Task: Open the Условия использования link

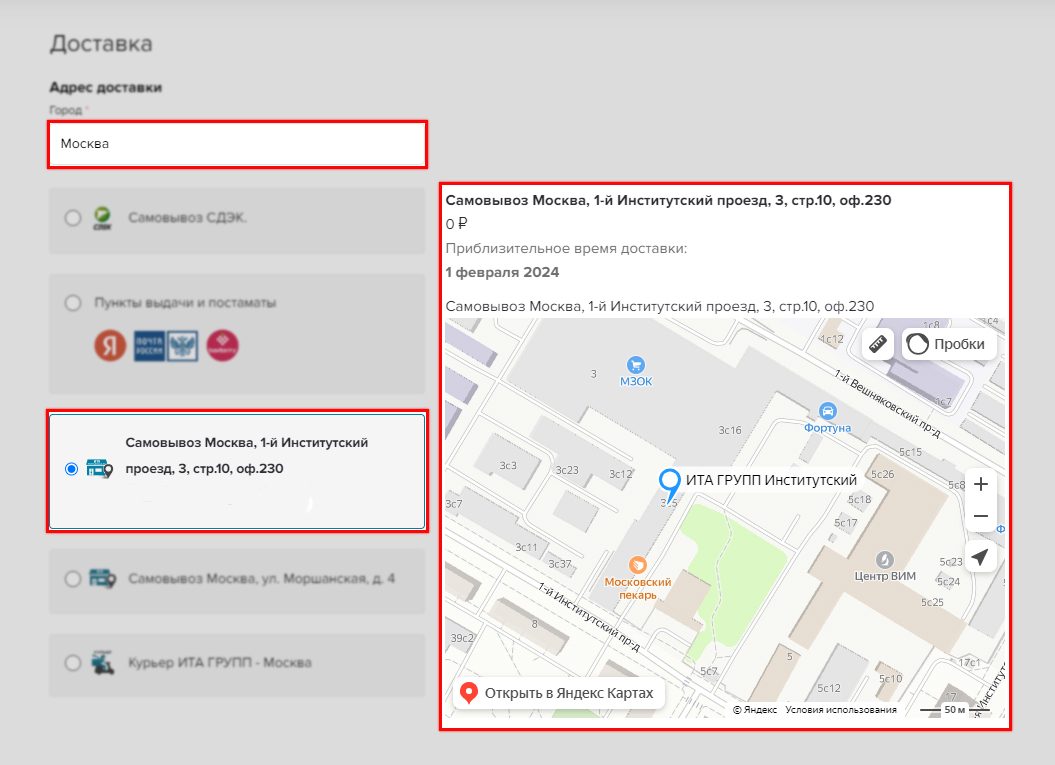Action: click(x=840, y=710)
